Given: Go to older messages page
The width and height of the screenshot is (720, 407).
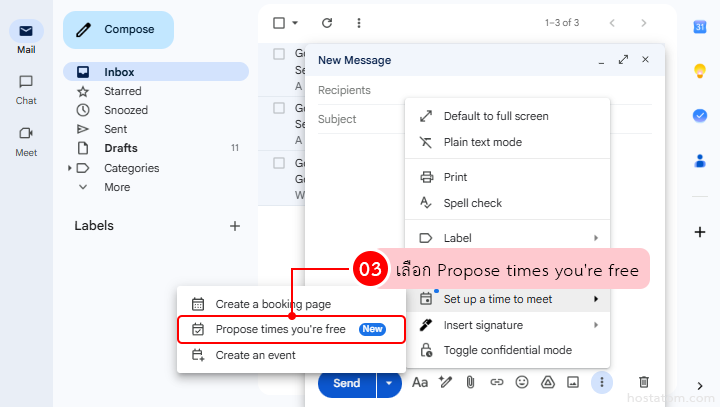Looking at the screenshot, I should point(644,23).
